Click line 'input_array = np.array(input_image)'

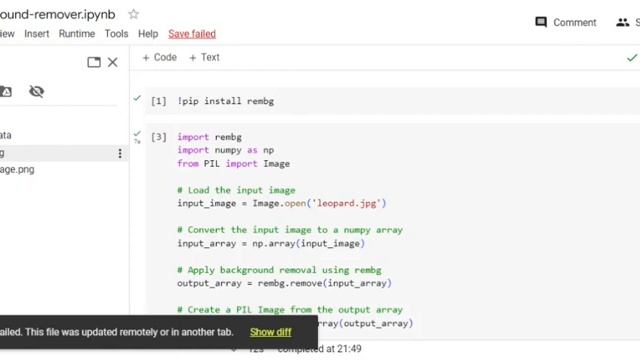tap(271, 243)
